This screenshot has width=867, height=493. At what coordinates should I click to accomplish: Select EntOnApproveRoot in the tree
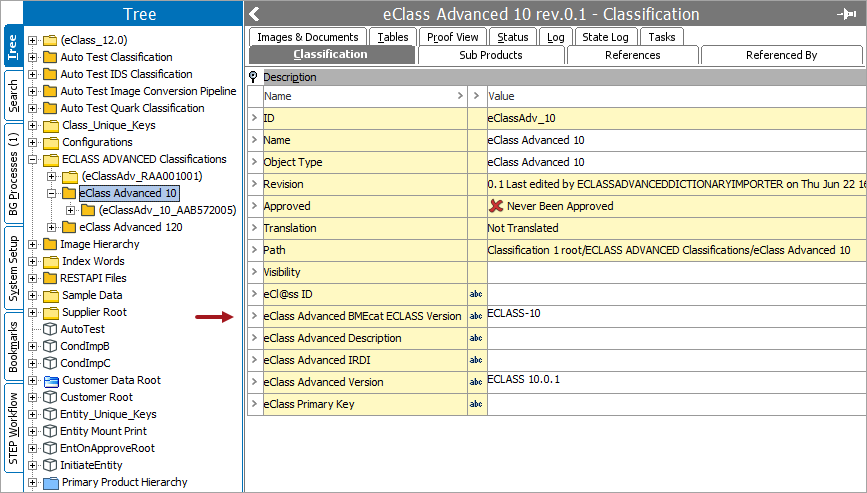click(x=107, y=448)
